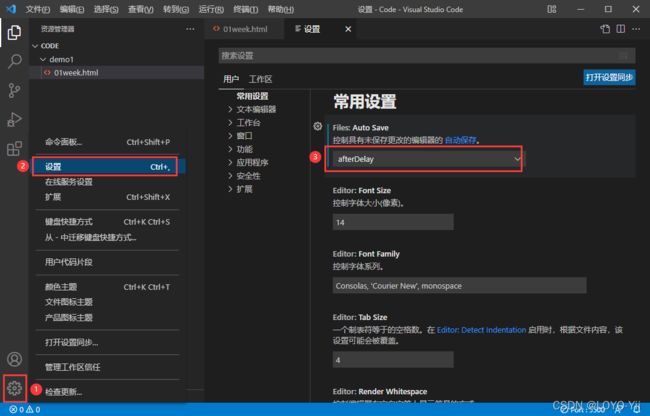
Task: Click the Tab Size field showing 4
Action: [x=393, y=360]
